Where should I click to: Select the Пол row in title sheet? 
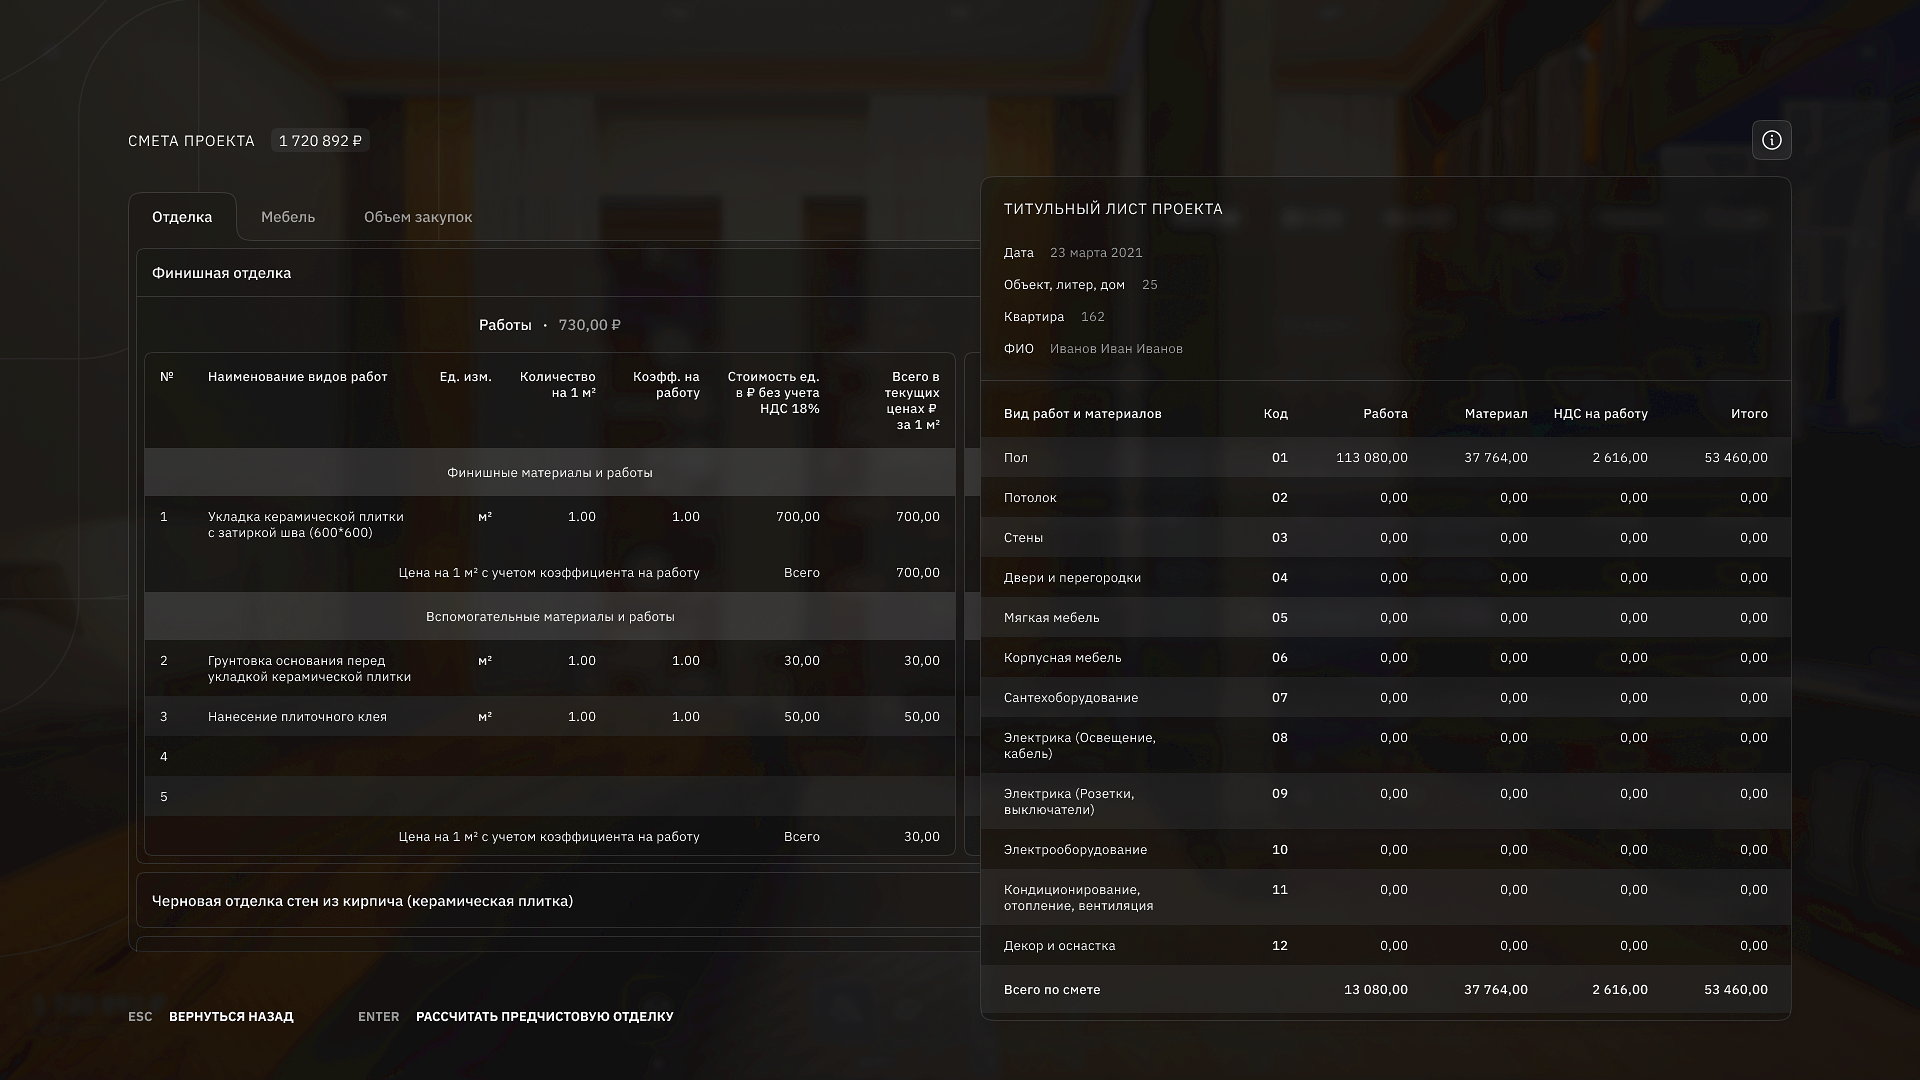[x=1385, y=458]
